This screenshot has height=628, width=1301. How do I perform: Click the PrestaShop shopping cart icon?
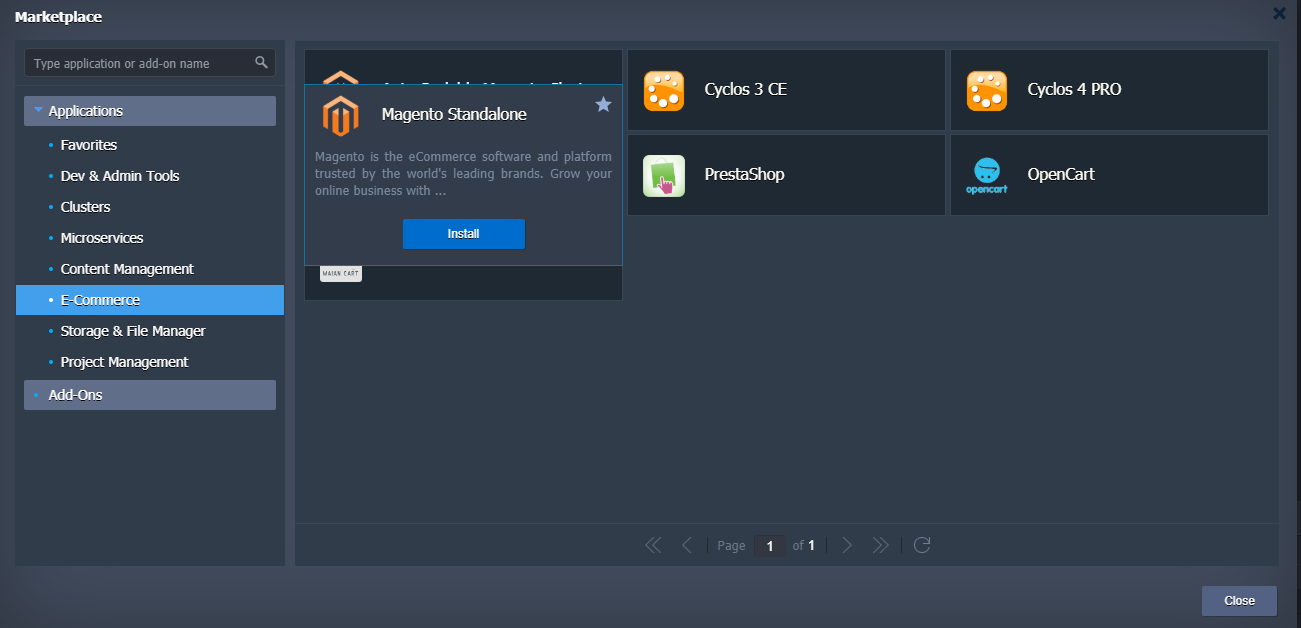[x=663, y=174]
